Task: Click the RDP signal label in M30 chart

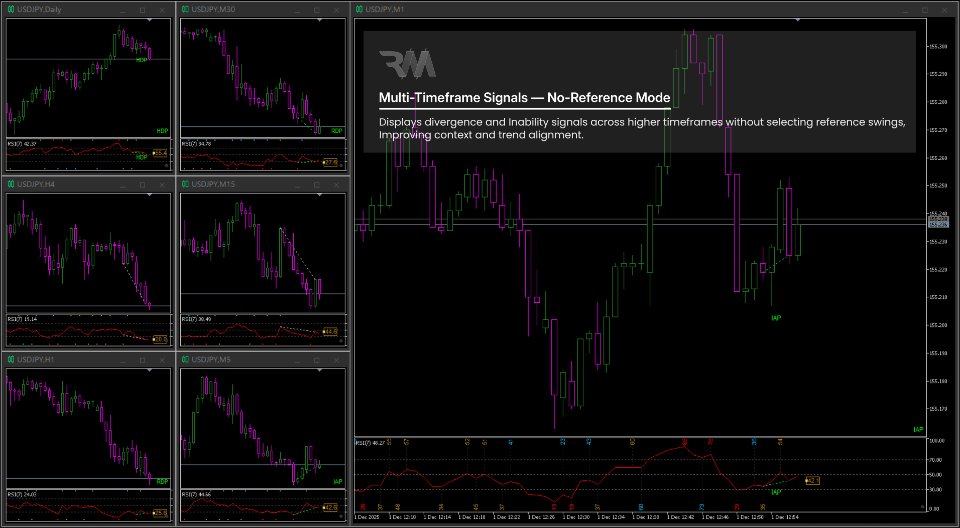Action: click(336, 131)
